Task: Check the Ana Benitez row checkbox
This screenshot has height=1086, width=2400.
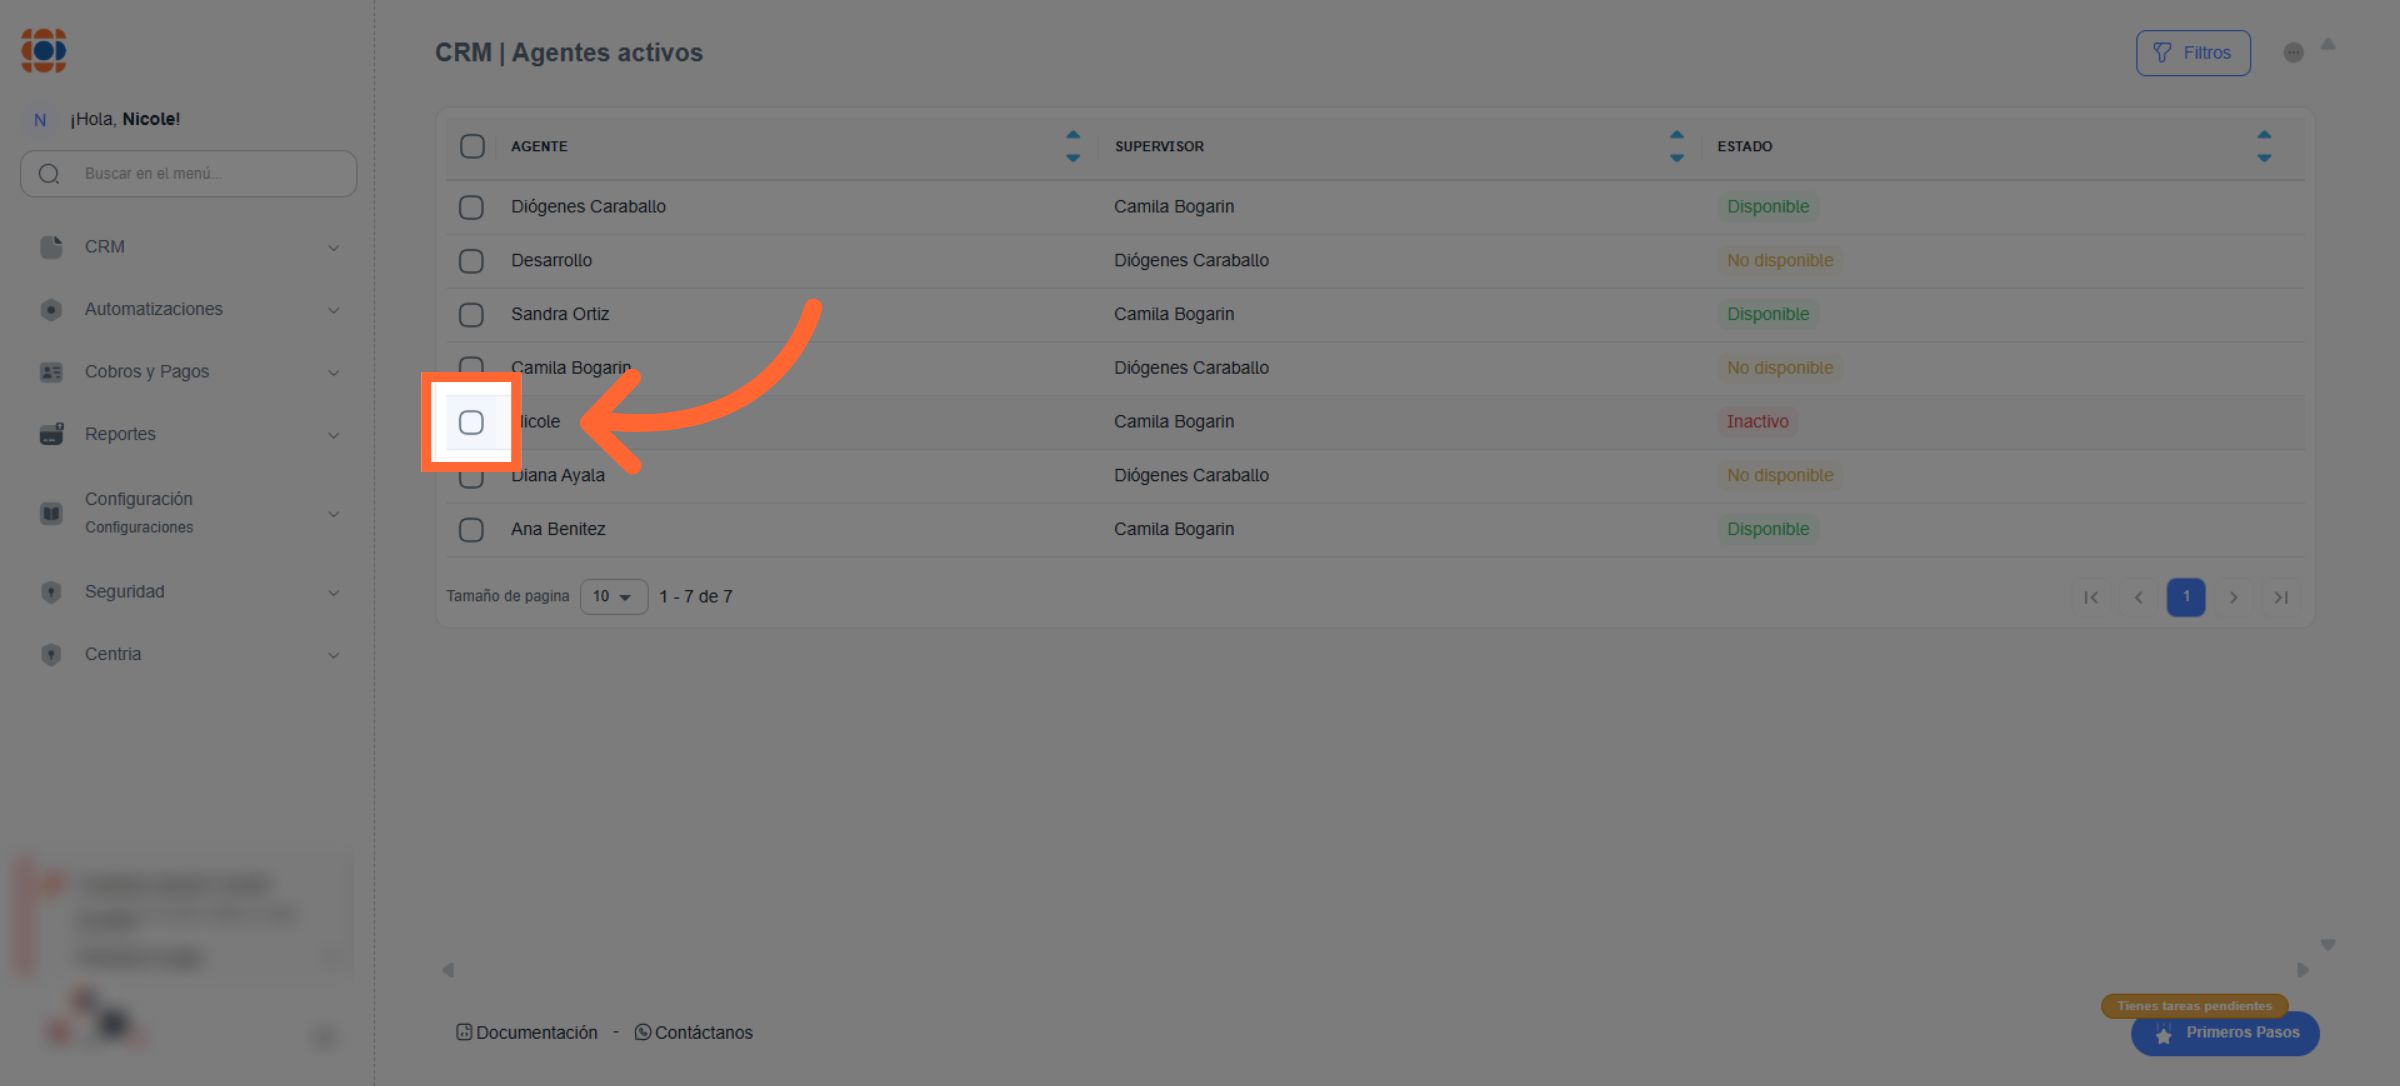Action: pyautogui.click(x=471, y=529)
